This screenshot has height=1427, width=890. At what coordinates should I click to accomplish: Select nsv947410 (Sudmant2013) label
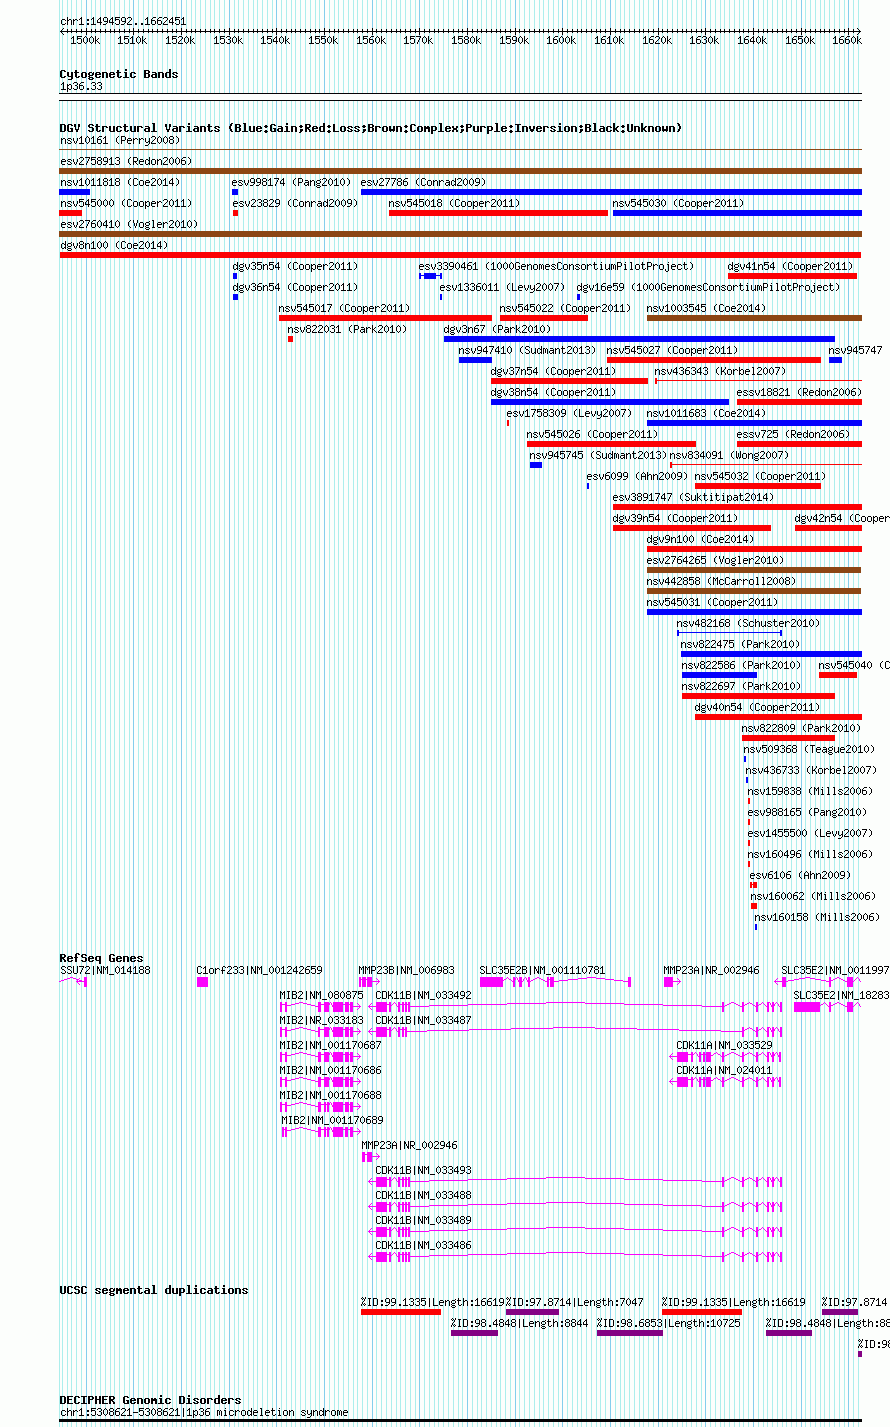pyautogui.click(x=527, y=350)
